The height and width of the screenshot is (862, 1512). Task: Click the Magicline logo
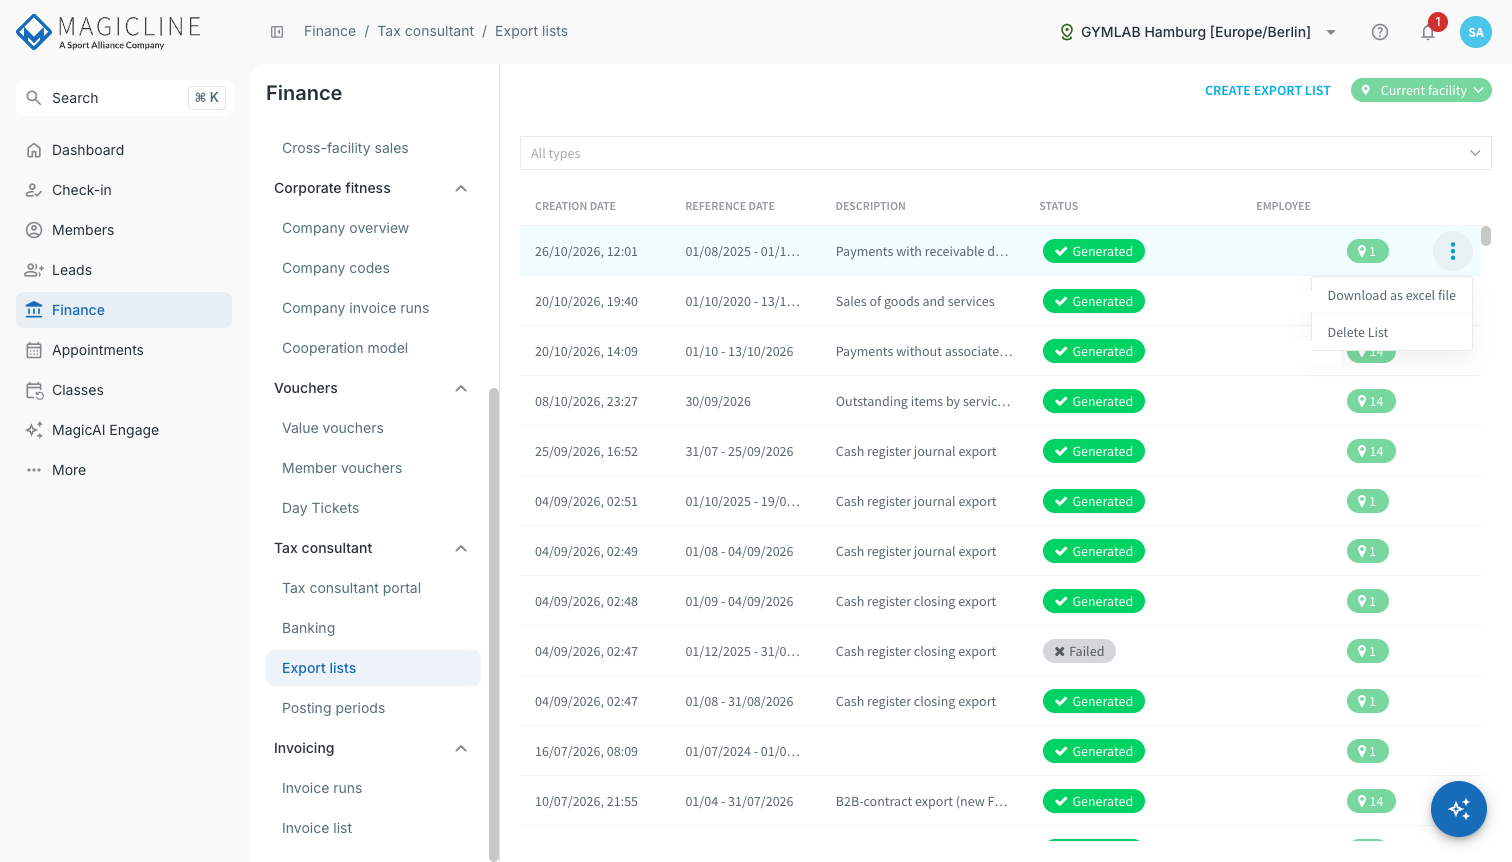[108, 32]
